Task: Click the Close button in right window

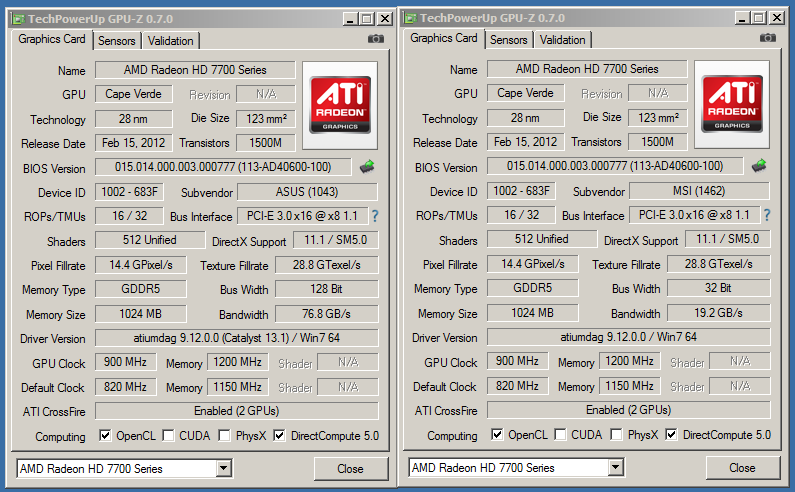Action: click(x=743, y=468)
